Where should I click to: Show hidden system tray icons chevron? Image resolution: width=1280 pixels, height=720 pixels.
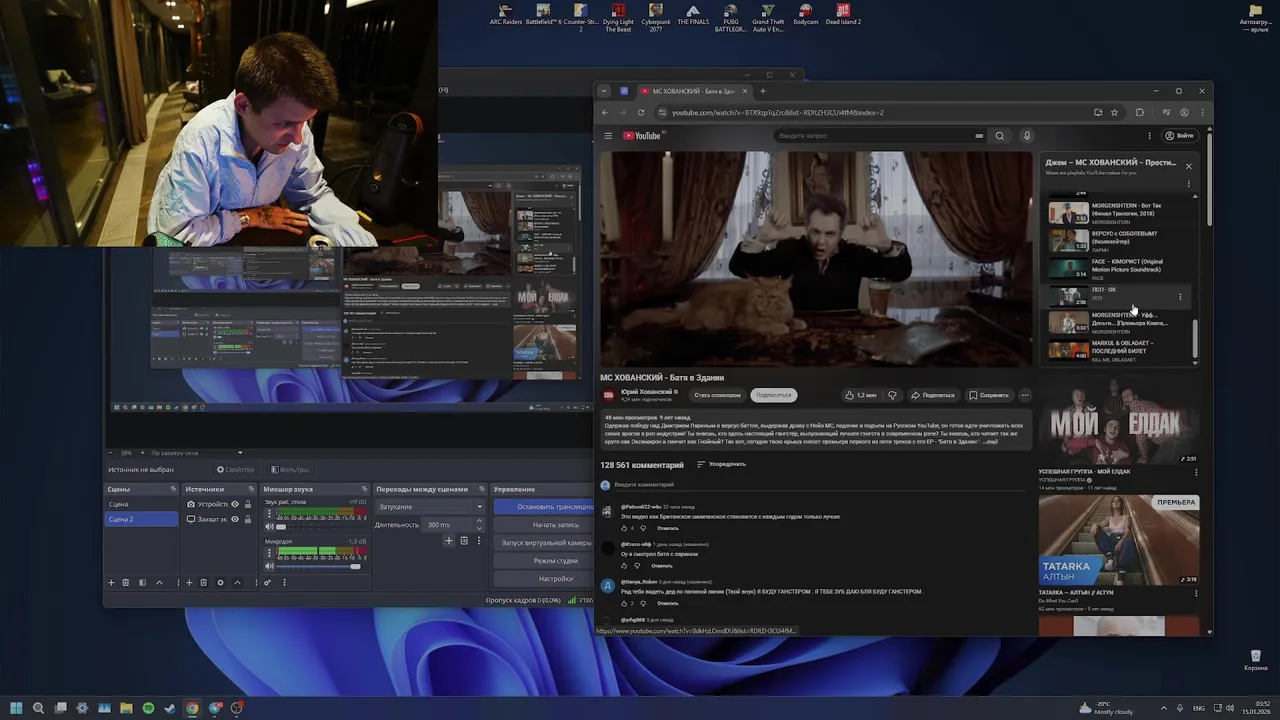[x=1164, y=708]
